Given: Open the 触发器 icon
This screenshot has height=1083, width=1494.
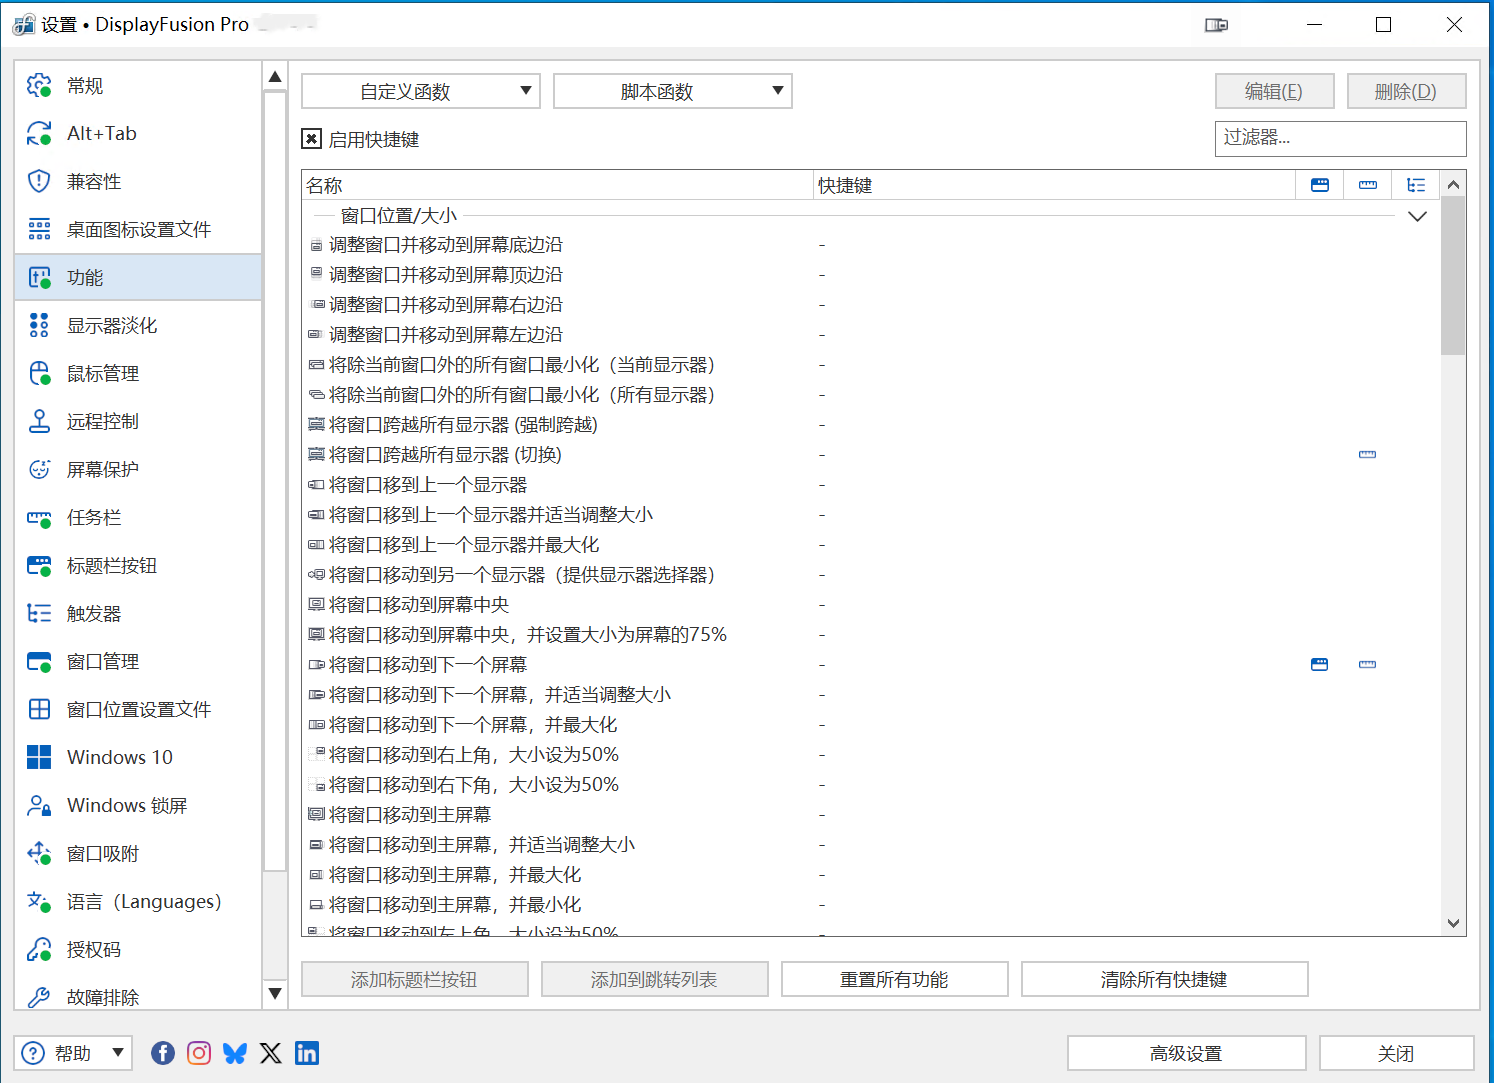Looking at the screenshot, I should click(39, 614).
